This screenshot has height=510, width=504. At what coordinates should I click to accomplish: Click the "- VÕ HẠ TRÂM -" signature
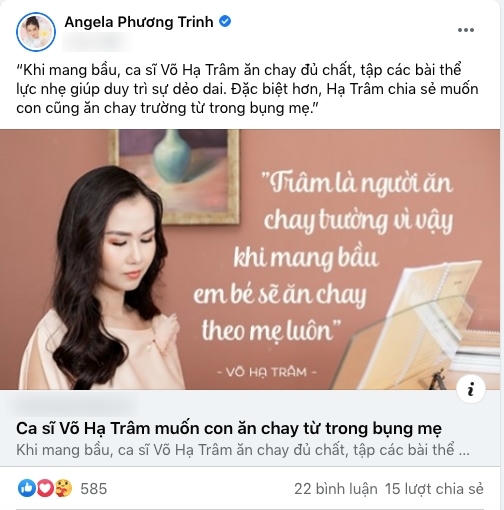point(267,371)
